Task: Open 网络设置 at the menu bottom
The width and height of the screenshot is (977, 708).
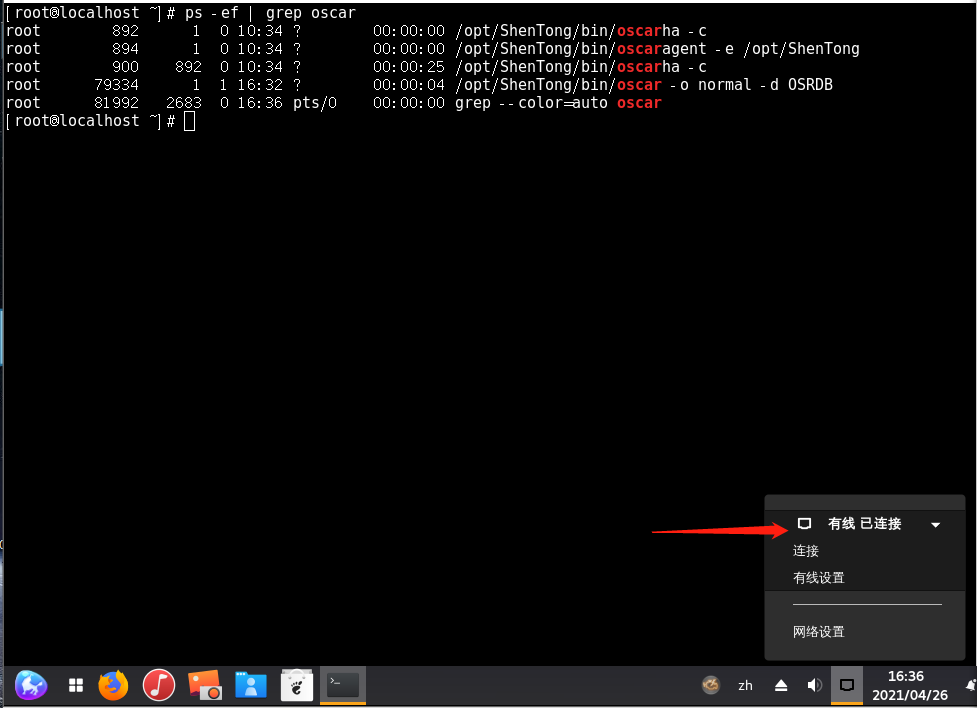Action: click(x=819, y=632)
